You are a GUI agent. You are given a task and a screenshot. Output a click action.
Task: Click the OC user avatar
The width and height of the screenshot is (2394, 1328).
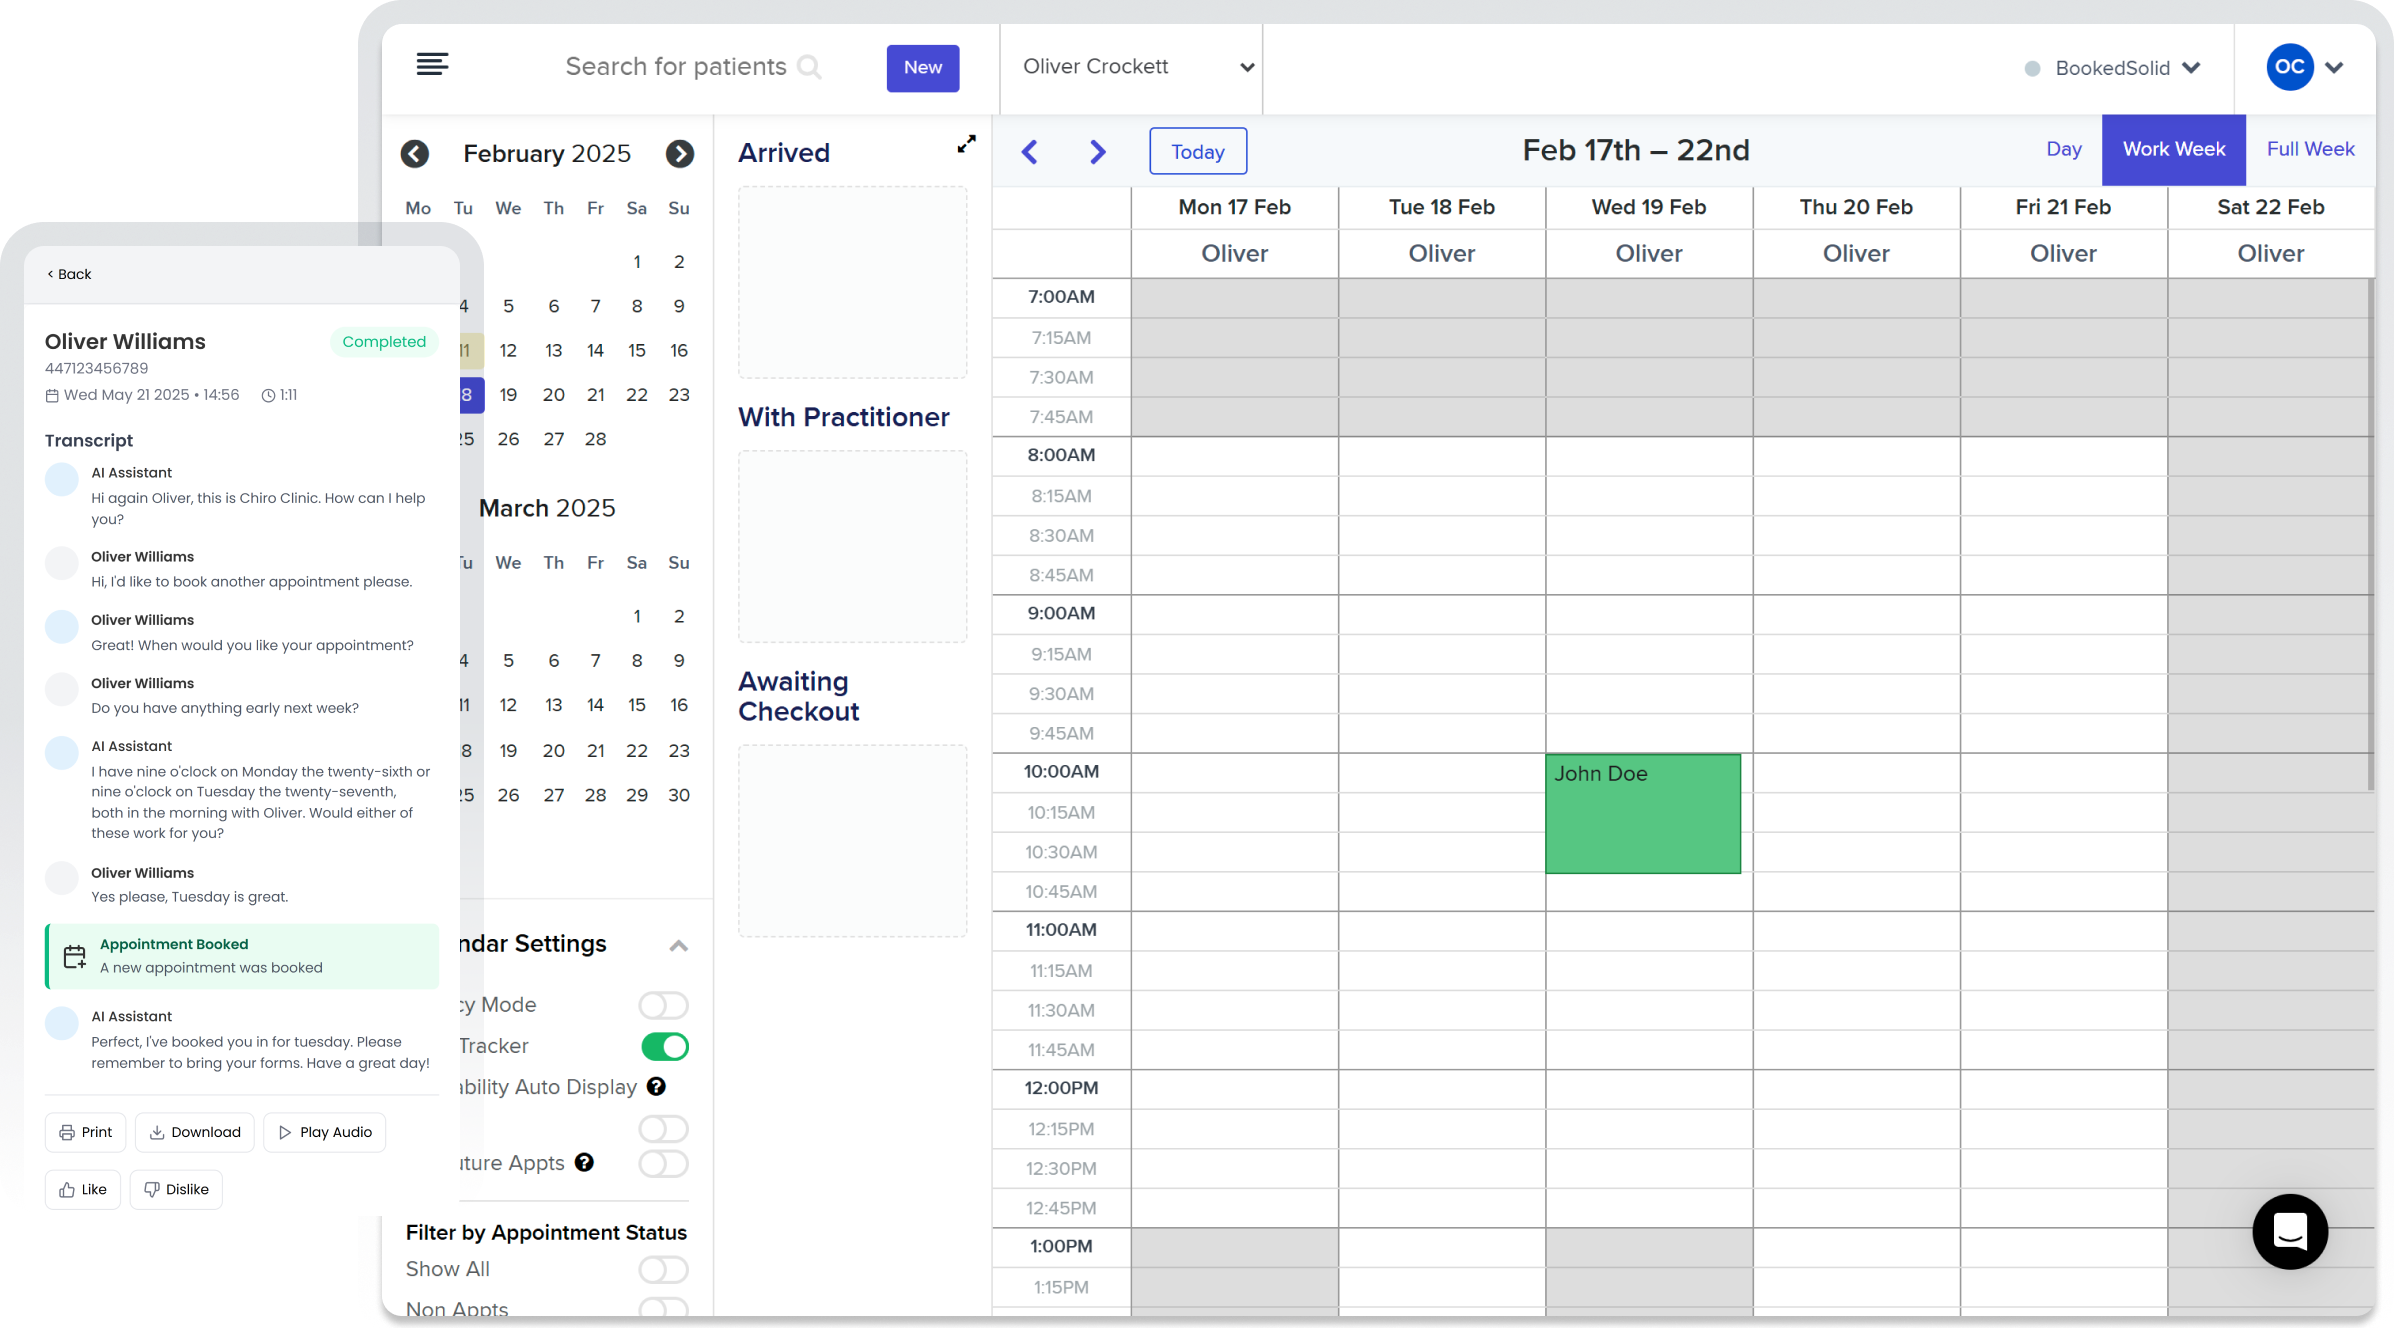pos(2289,67)
